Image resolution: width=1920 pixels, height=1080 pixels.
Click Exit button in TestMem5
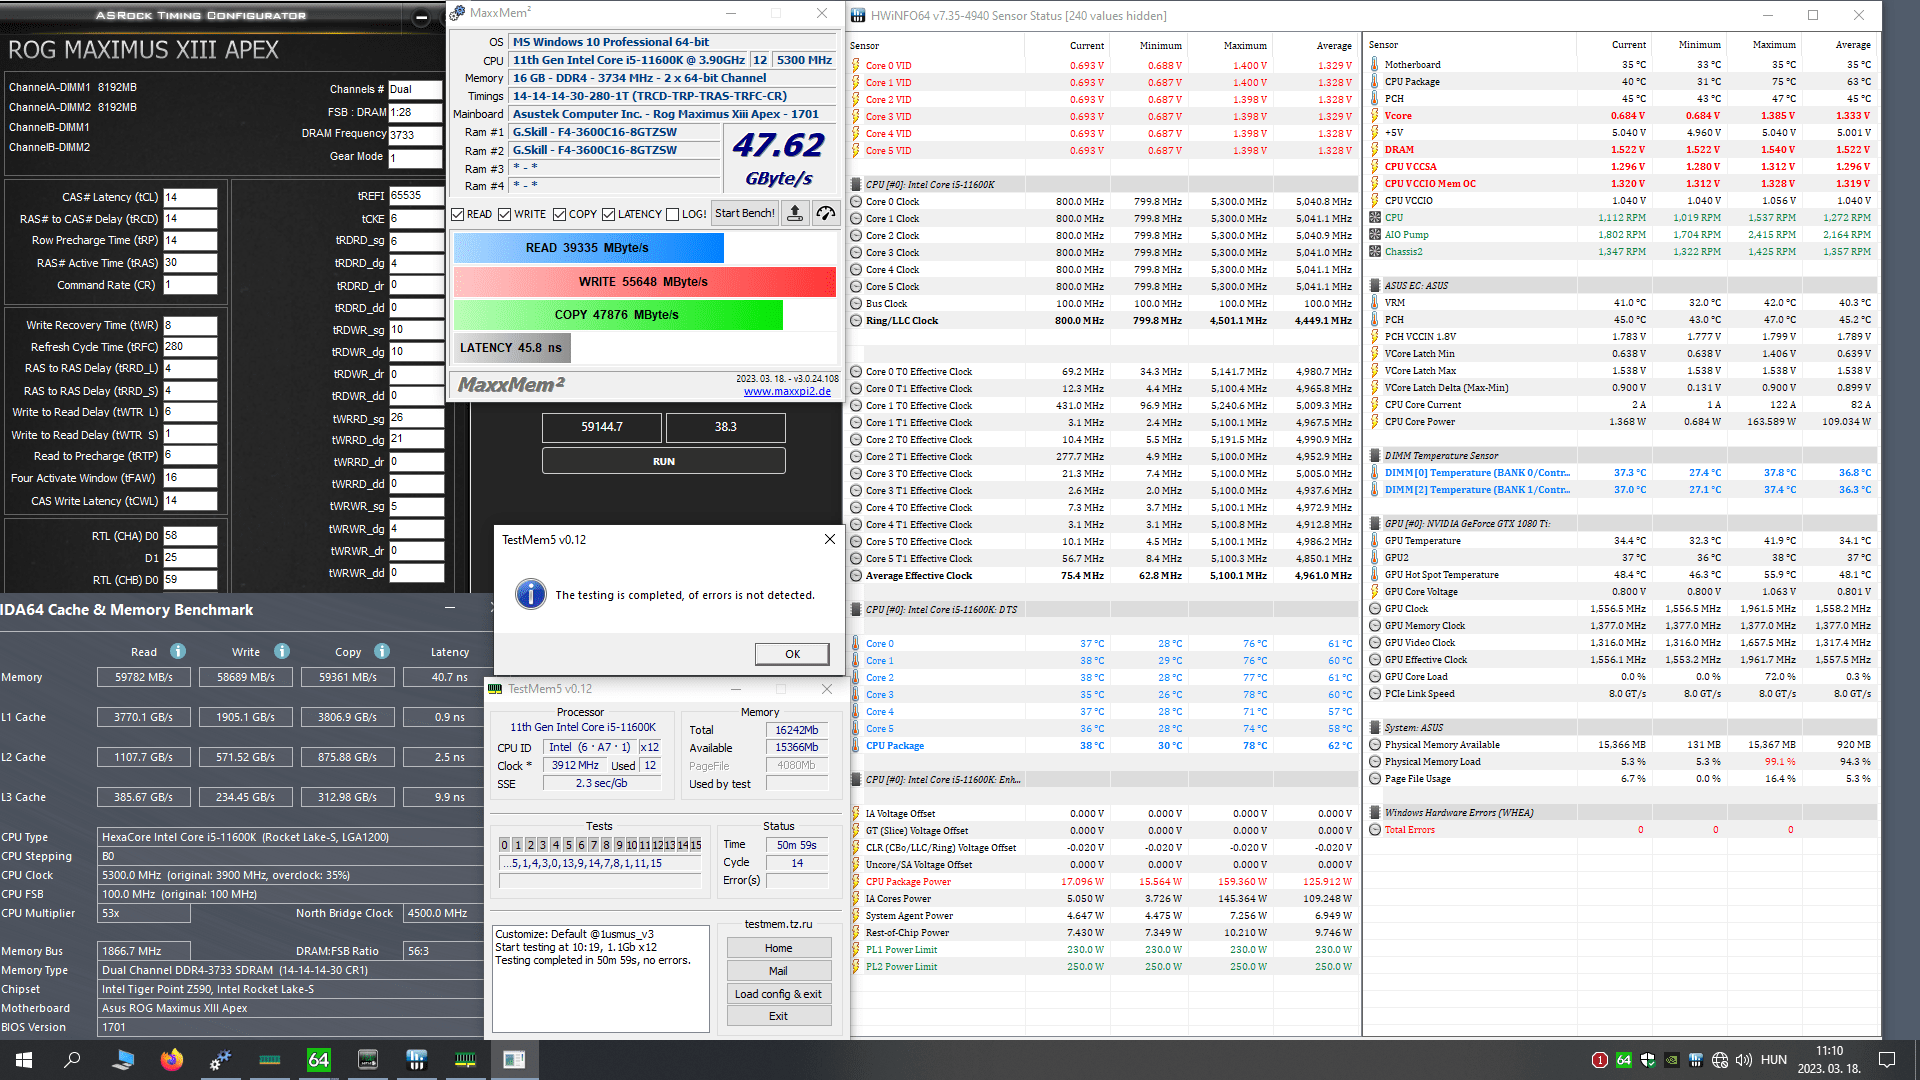(x=778, y=1016)
